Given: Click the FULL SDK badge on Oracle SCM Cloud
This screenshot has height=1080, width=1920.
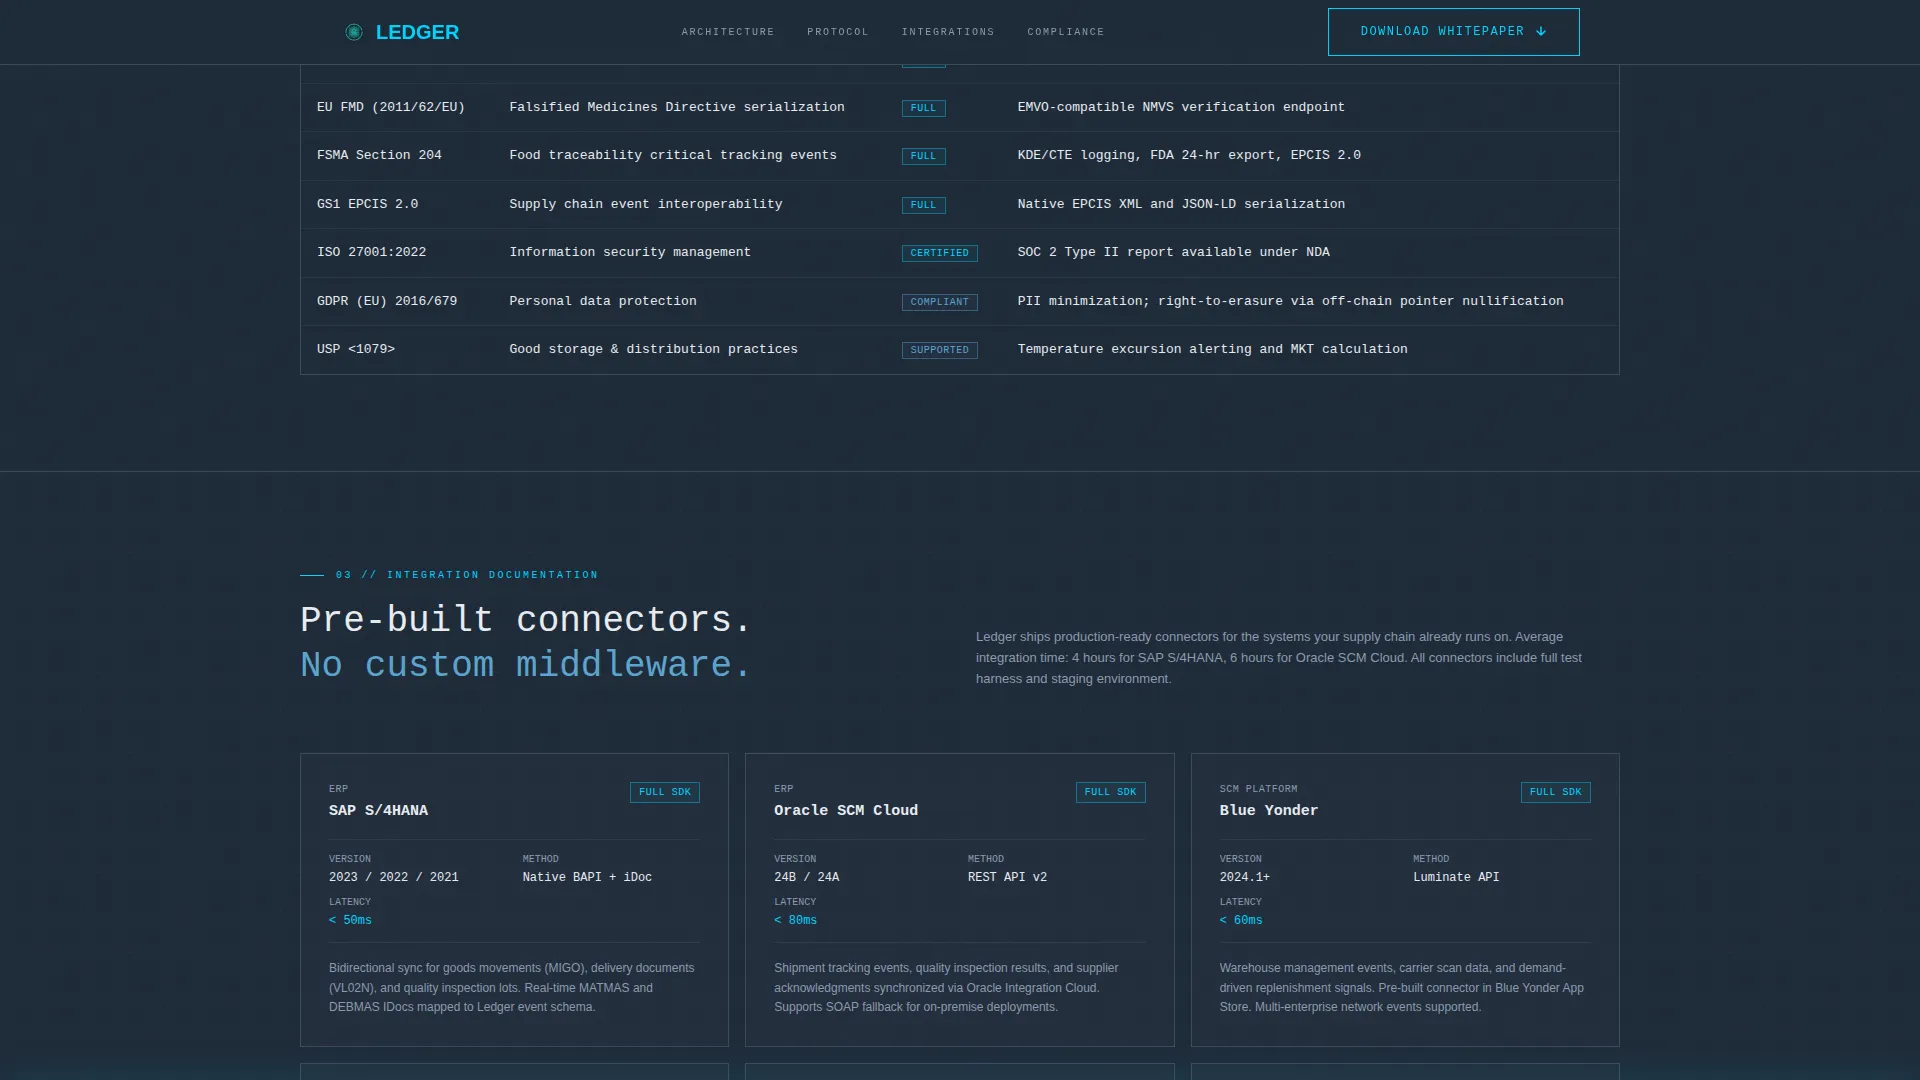Looking at the screenshot, I should (1110, 792).
